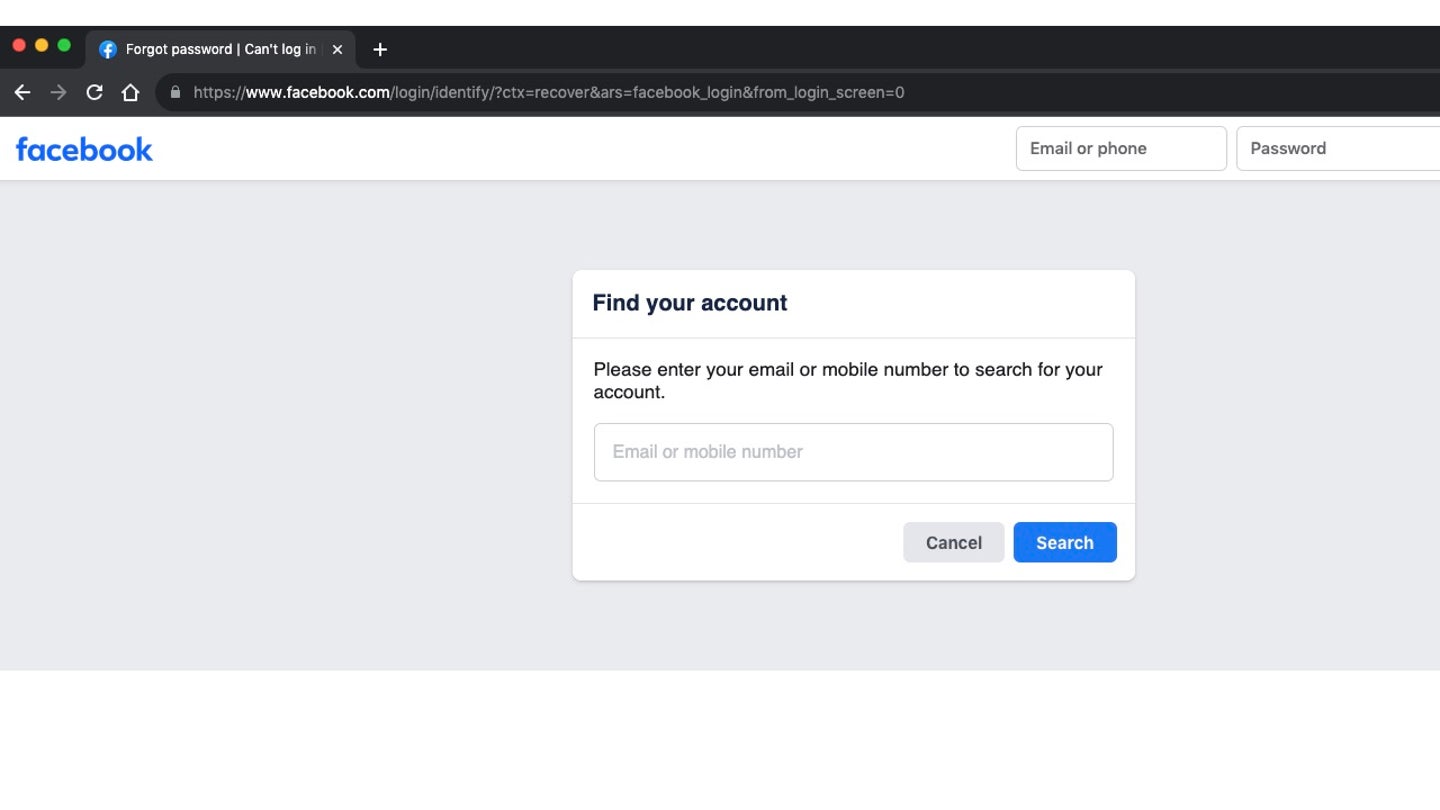Click the 'Please enter your email' instruction text
The height and width of the screenshot is (810, 1440).
pos(848,380)
